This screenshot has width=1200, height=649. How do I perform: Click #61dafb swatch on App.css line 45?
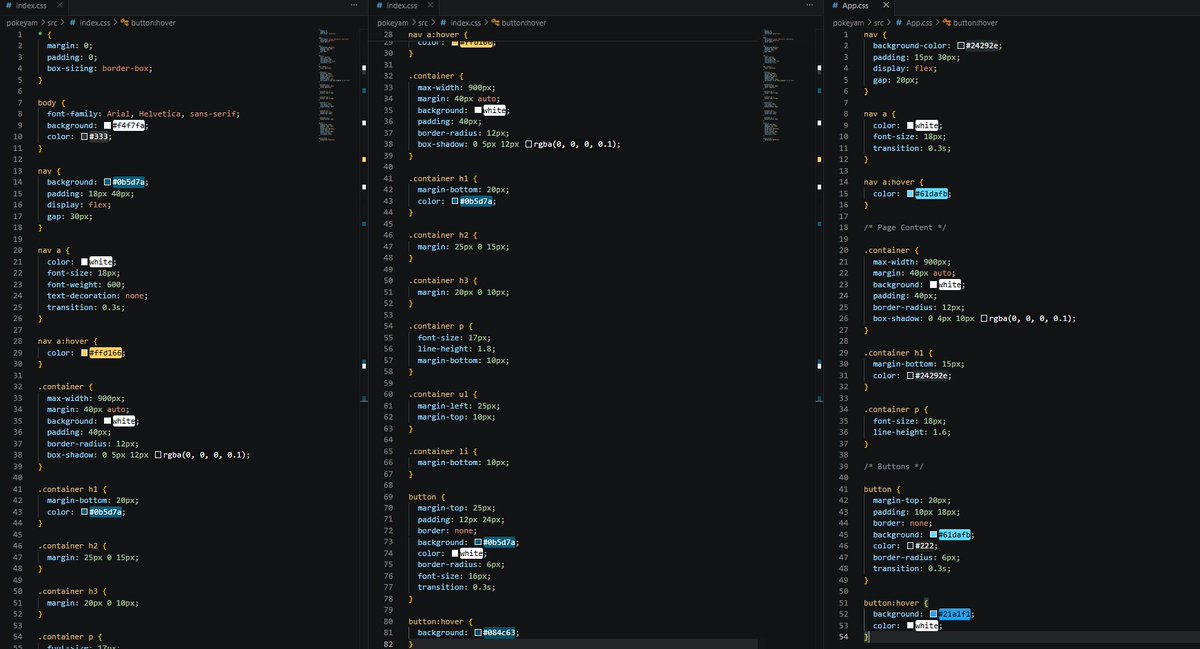click(x=934, y=535)
